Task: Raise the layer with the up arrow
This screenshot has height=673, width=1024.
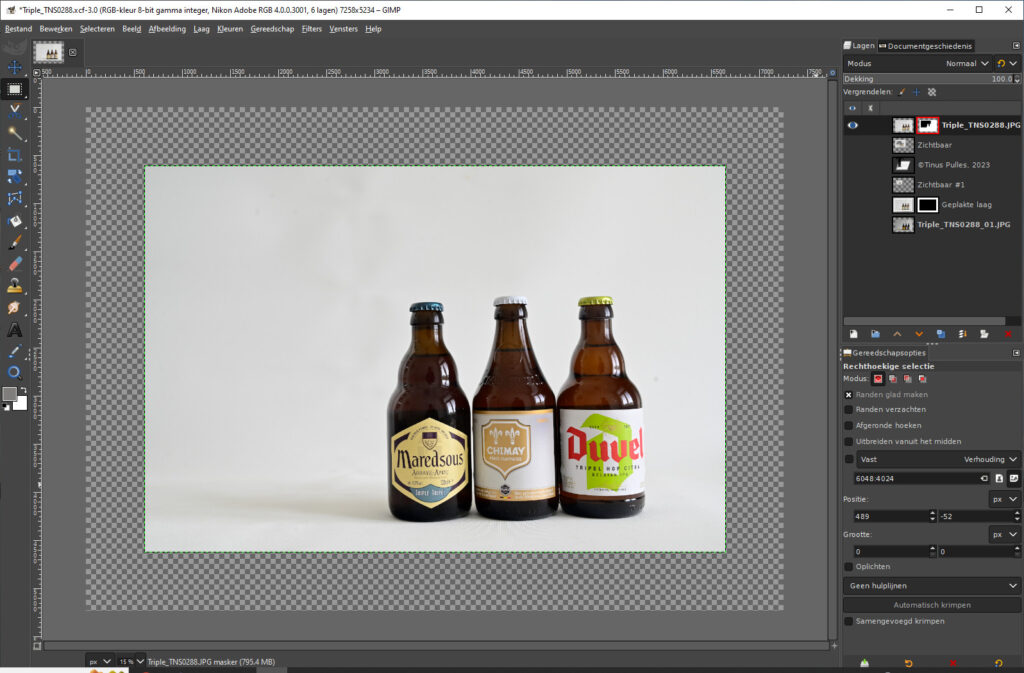Action: coord(897,334)
